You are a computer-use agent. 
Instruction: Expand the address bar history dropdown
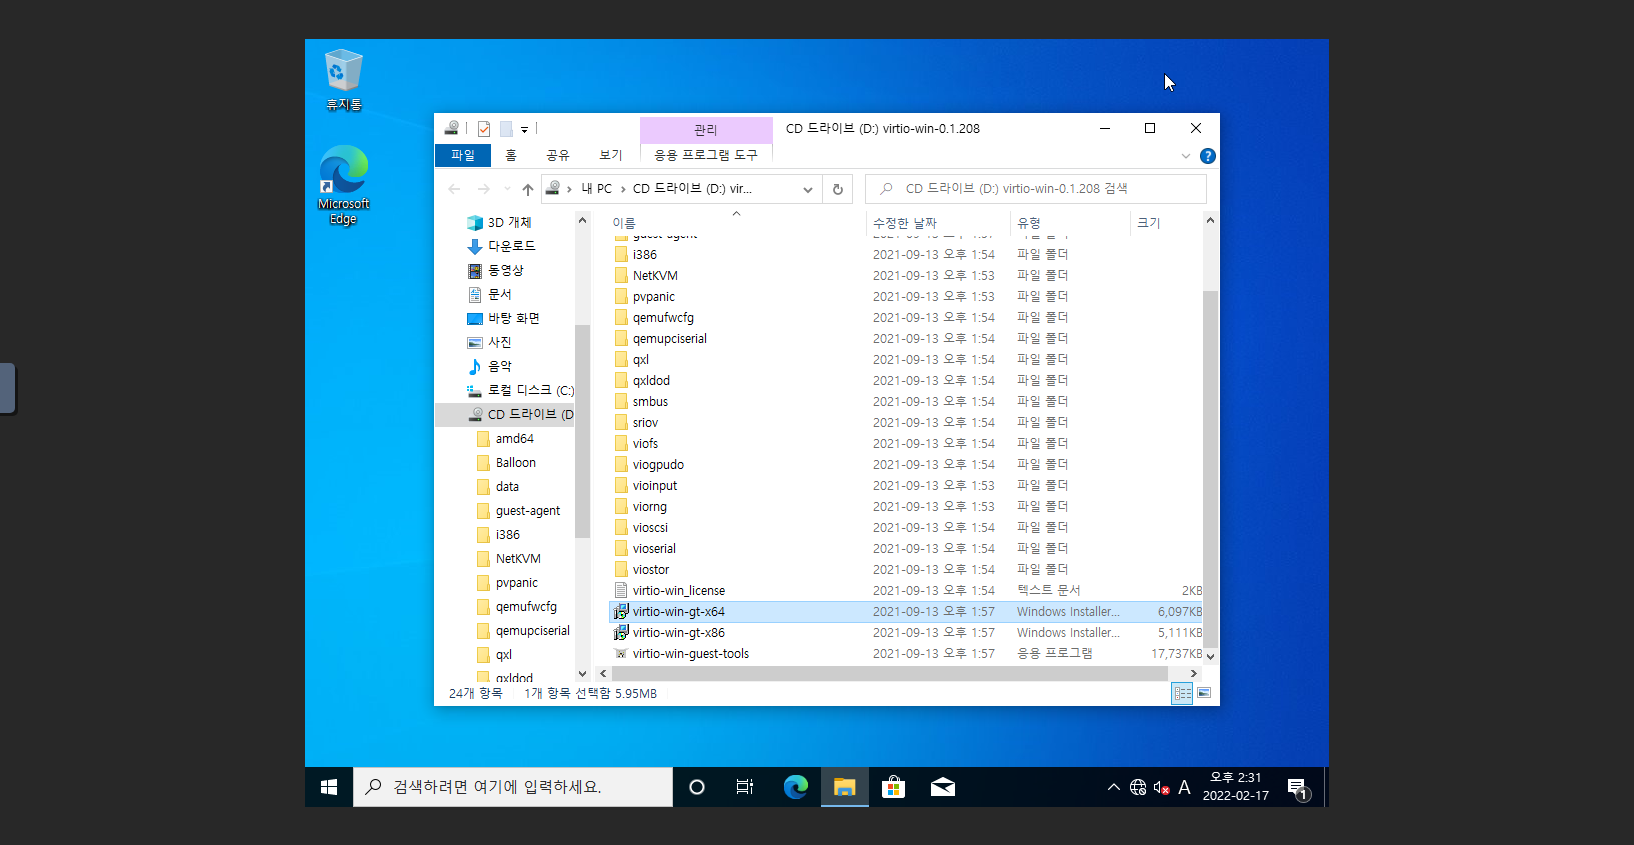[x=807, y=189]
